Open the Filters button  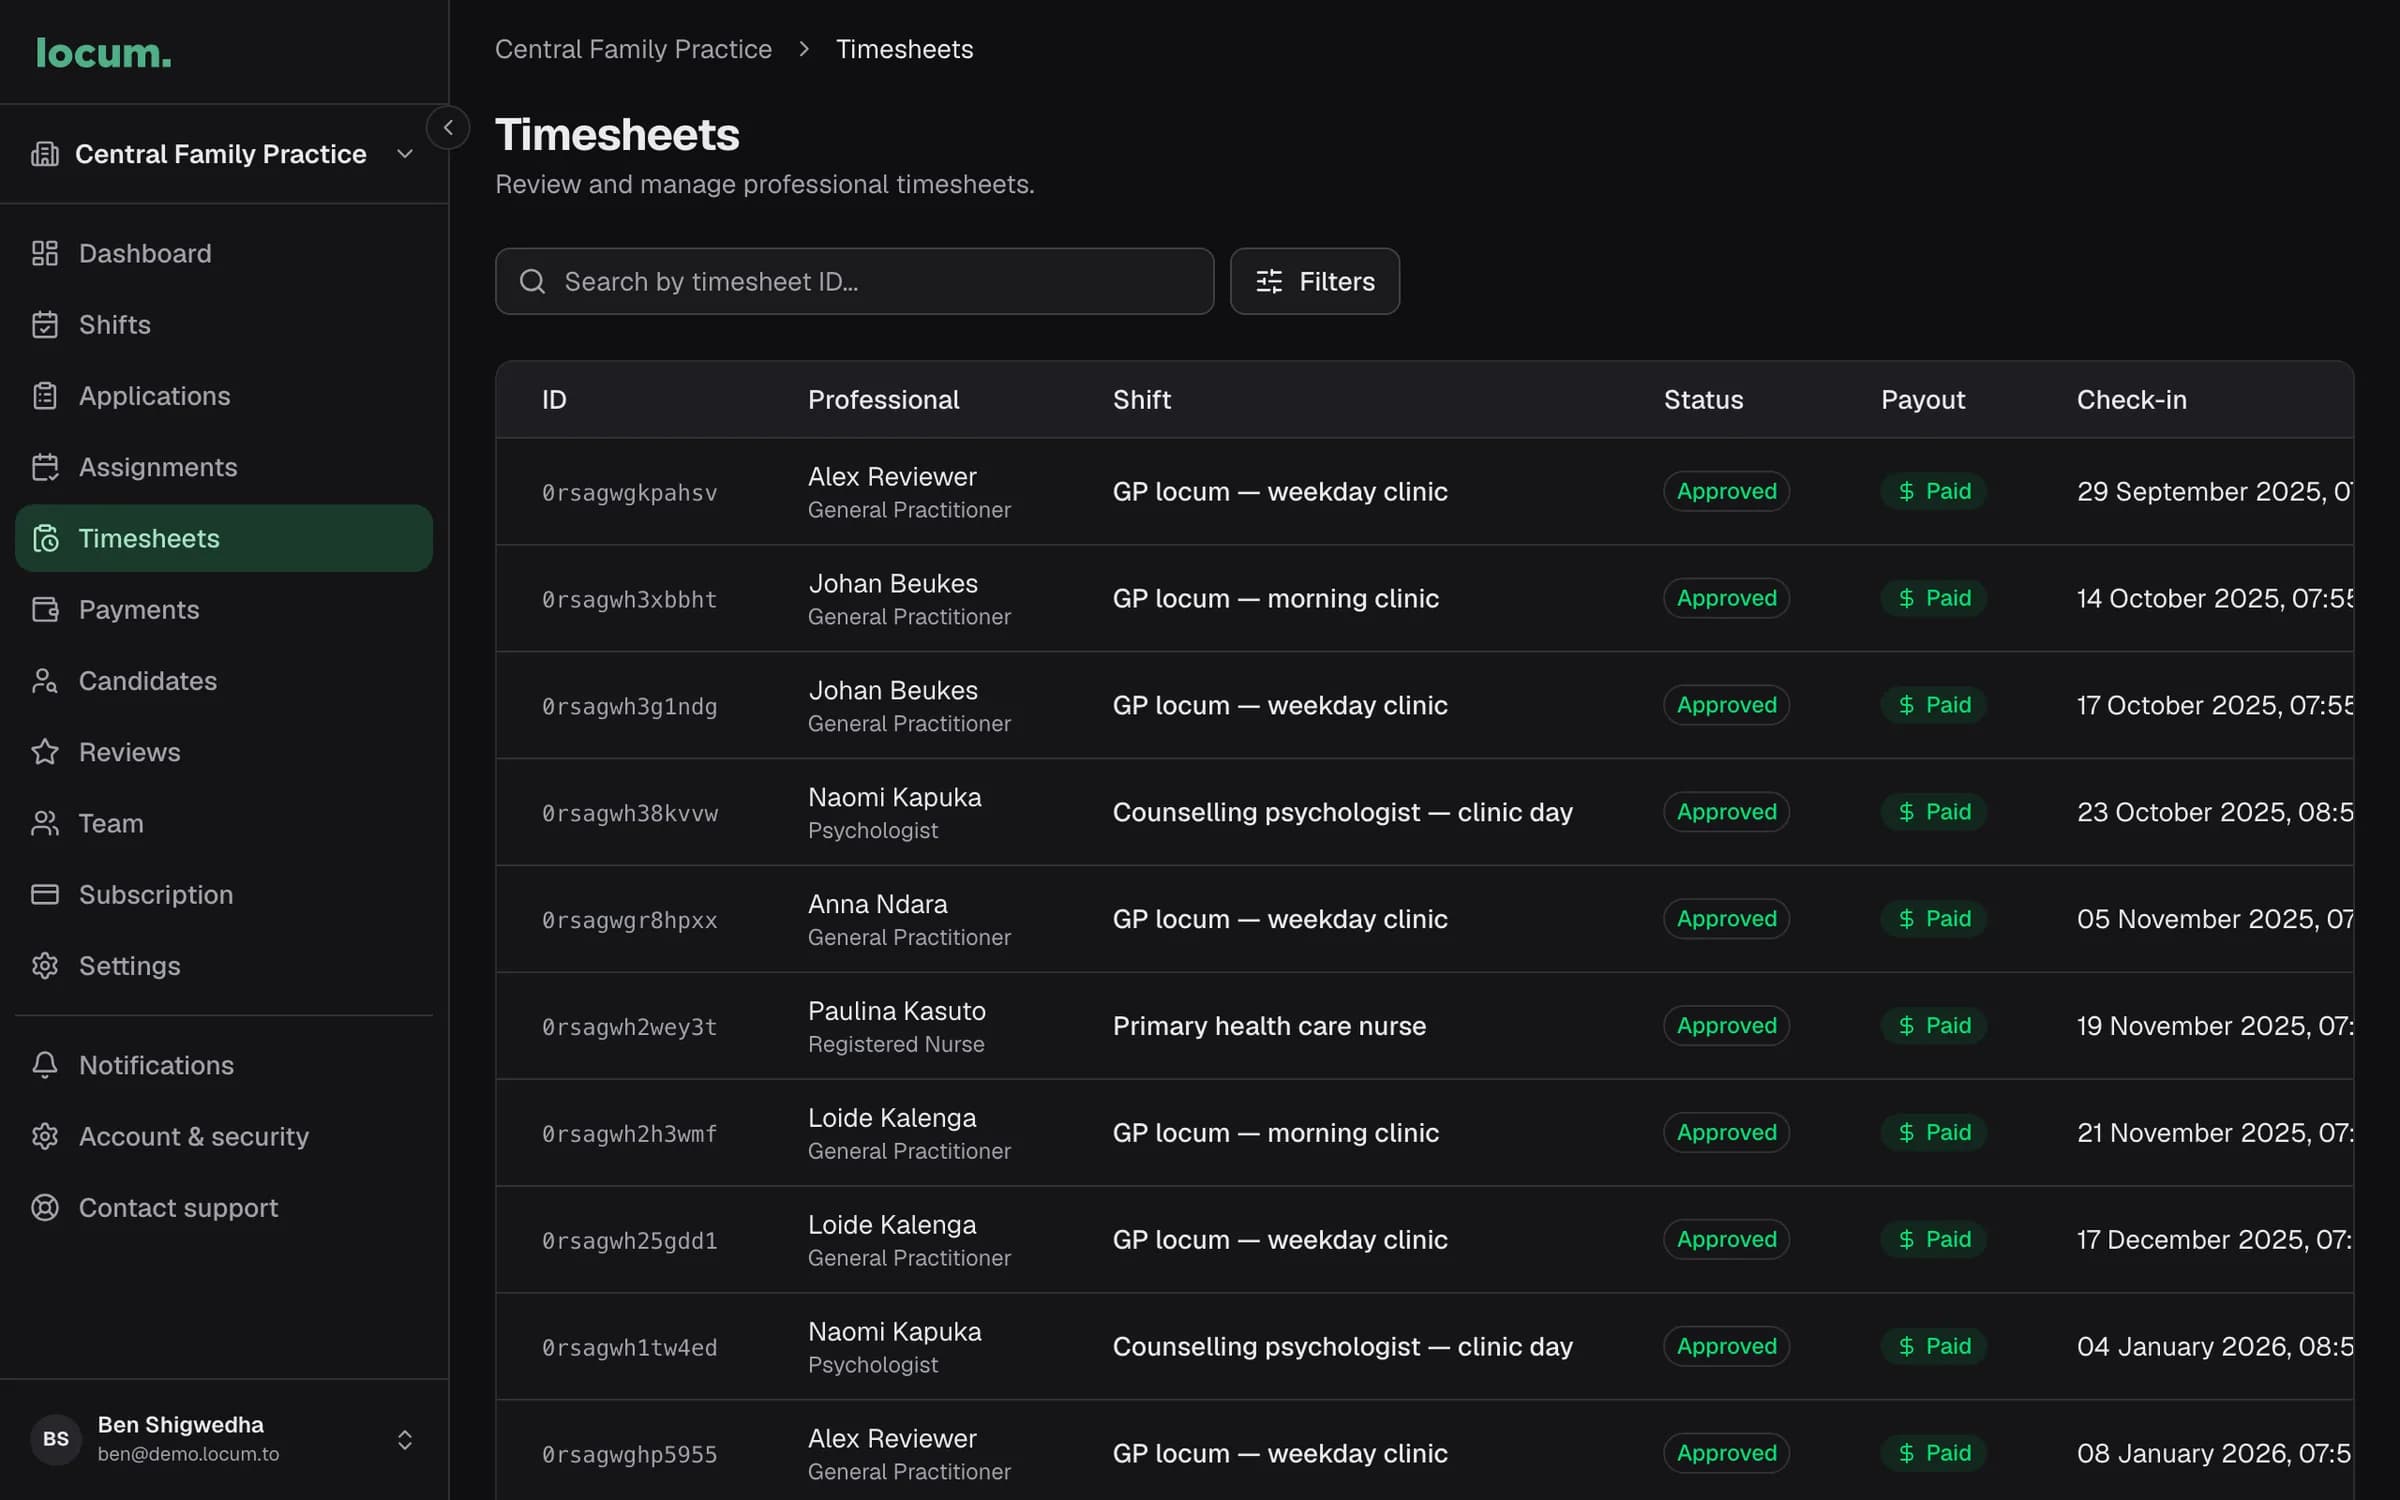click(1314, 282)
